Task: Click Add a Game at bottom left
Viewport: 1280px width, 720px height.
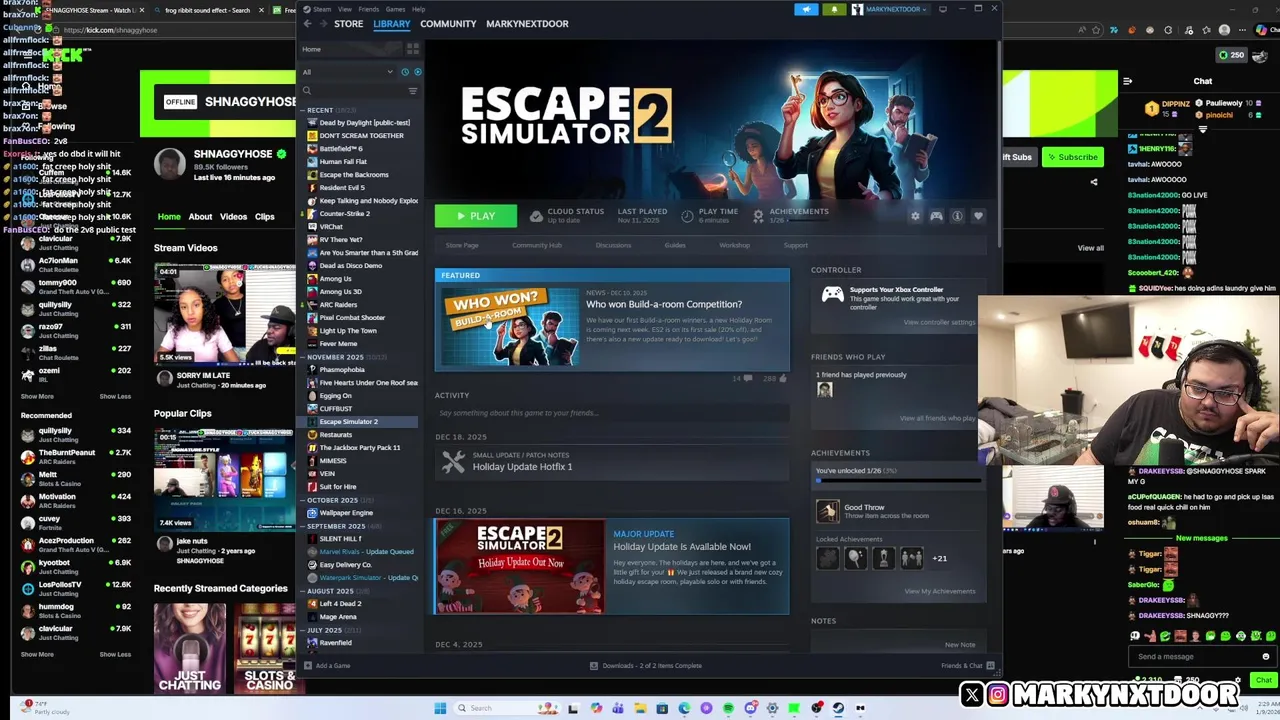Action: (328, 666)
